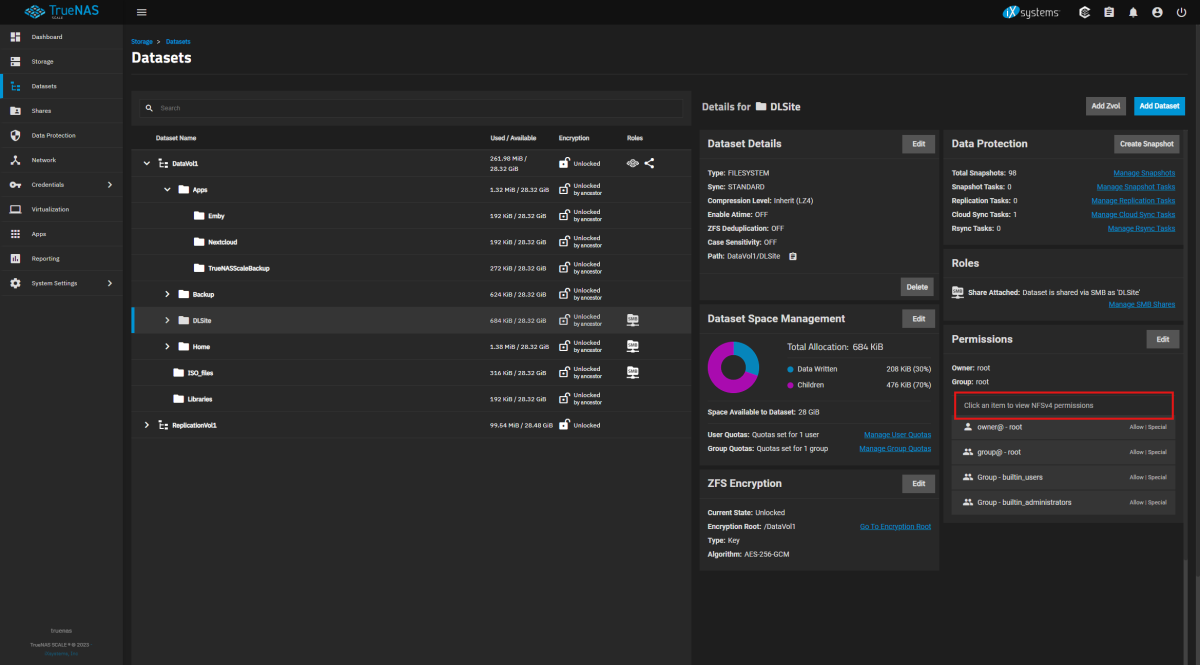Open the Manage Snapshots link
Image resolution: width=1200 pixels, height=665 pixels.
coord(1144,173)
